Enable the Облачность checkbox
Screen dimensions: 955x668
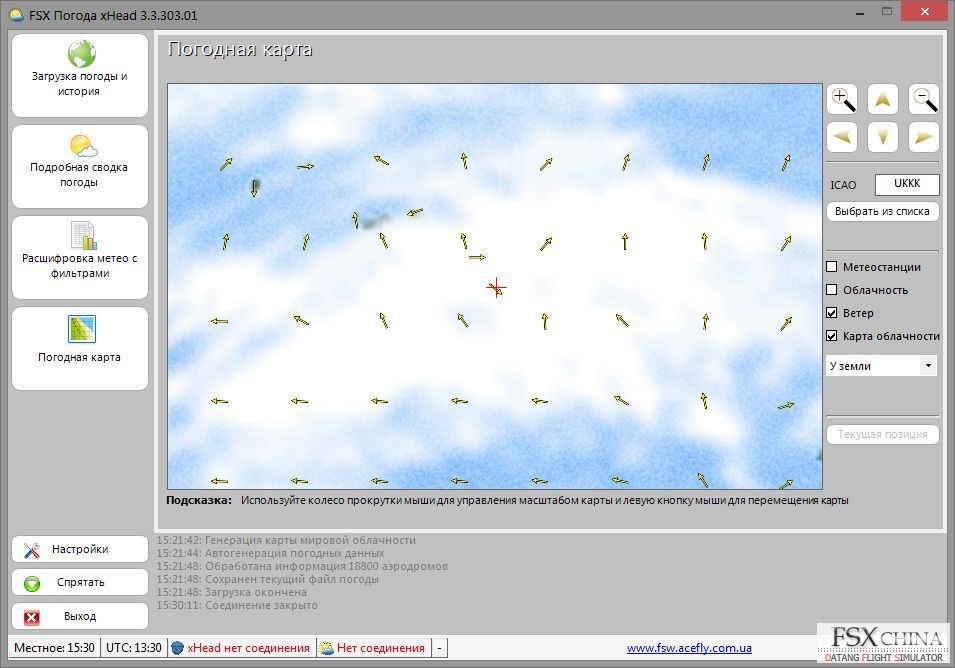pyautogui.click(x=831, y=290)
